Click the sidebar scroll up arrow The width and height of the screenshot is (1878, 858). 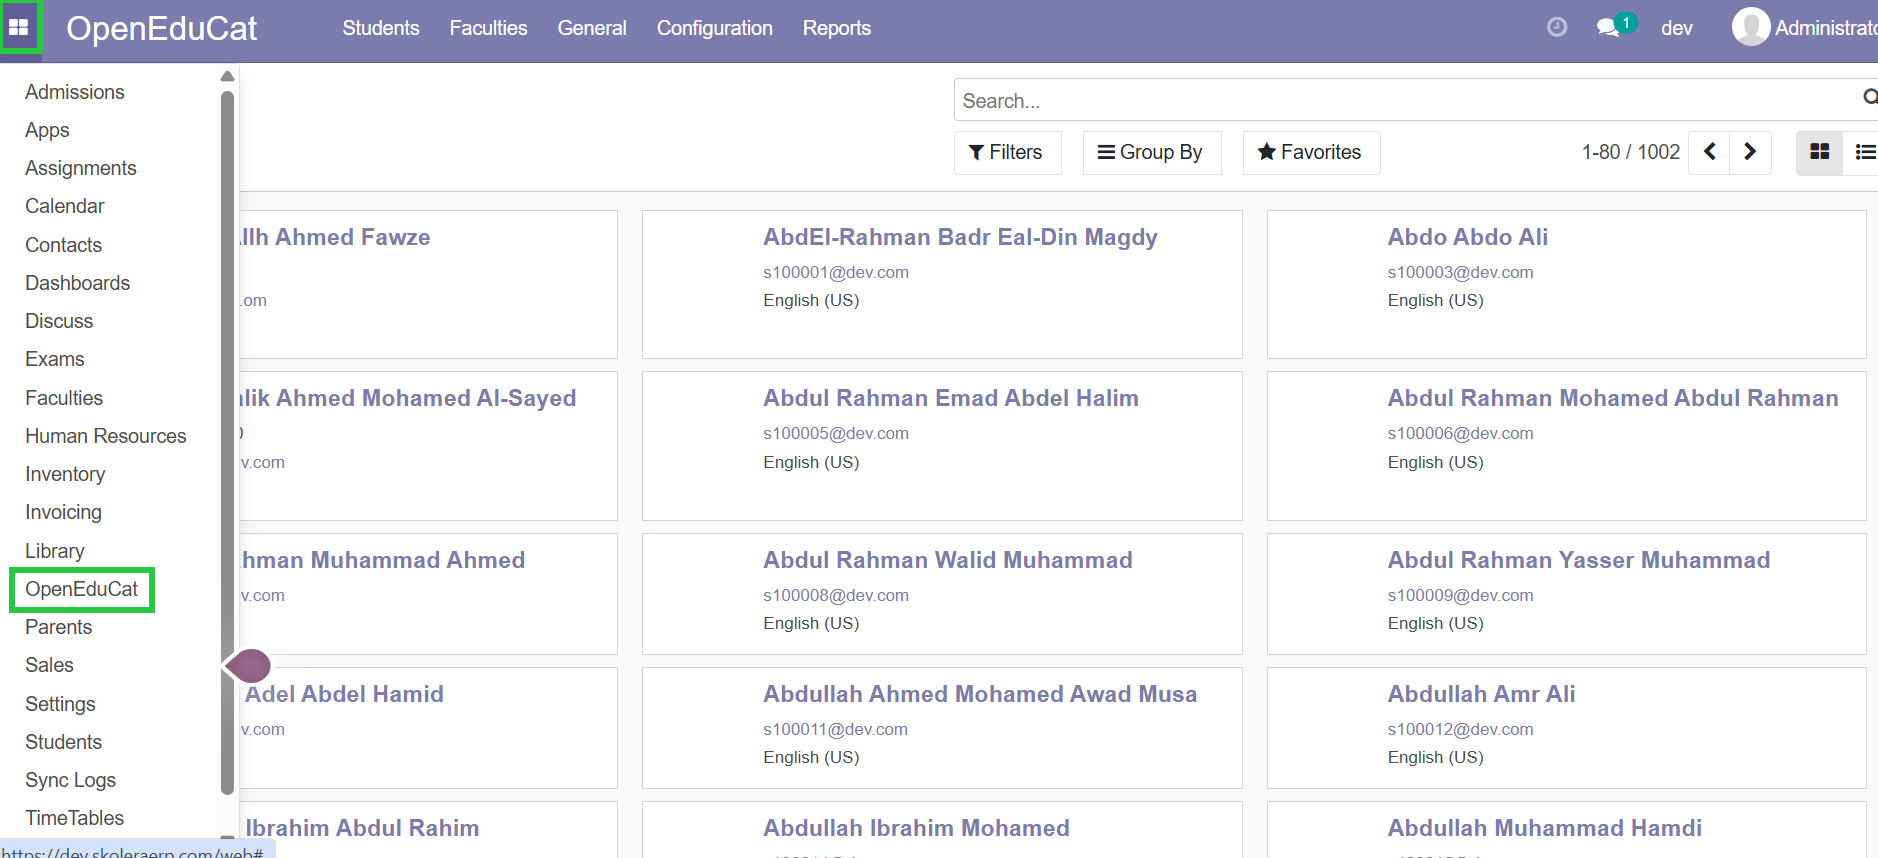click(227, 76)
